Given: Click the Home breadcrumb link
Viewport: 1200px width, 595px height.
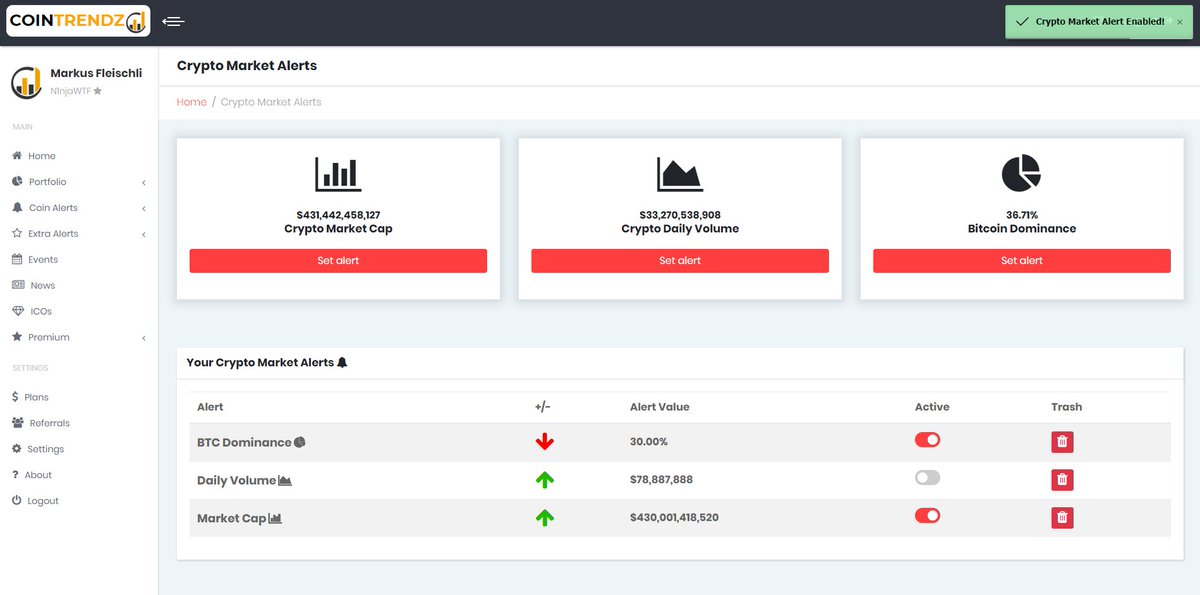Looking at the screenshot, I should click(191, 102).
